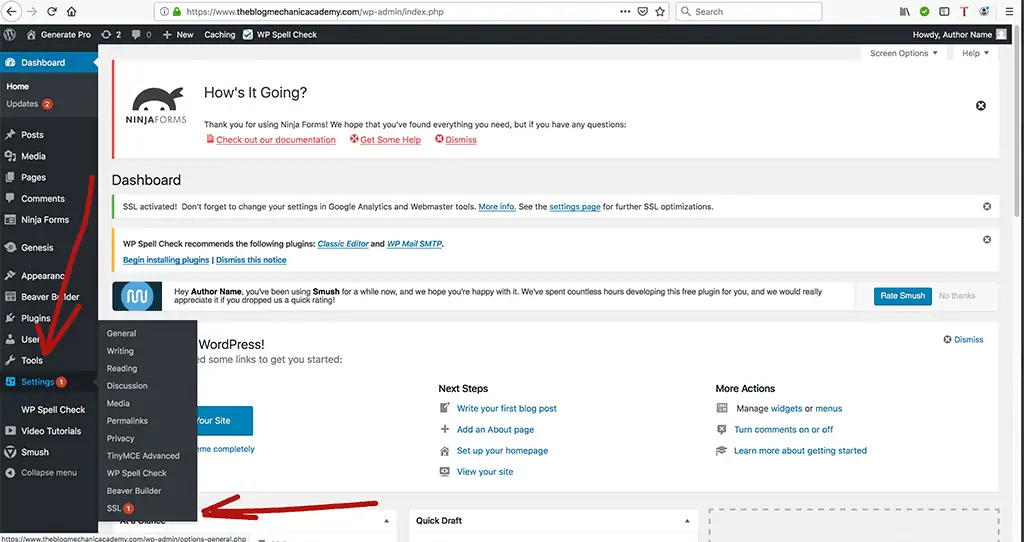This screenshot has width=1024, height=542.
Task: Open the Media item in sidebar
Action: pos(33,156)
